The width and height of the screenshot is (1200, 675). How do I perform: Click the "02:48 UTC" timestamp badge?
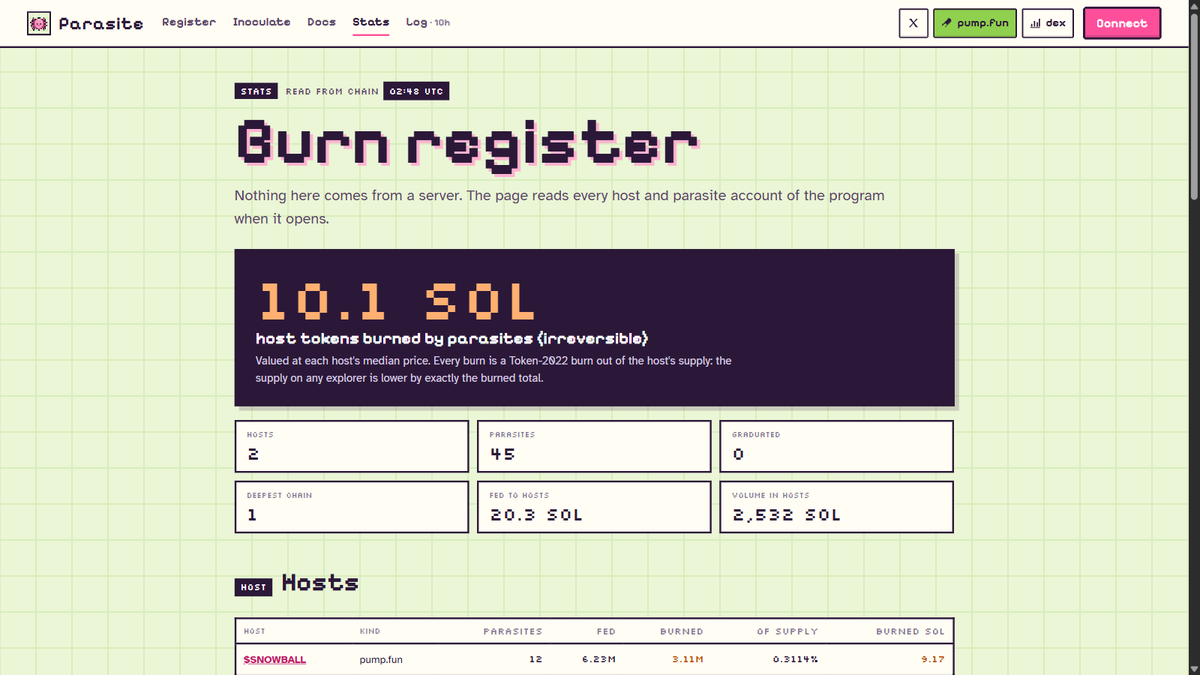(x=416, y=92)
